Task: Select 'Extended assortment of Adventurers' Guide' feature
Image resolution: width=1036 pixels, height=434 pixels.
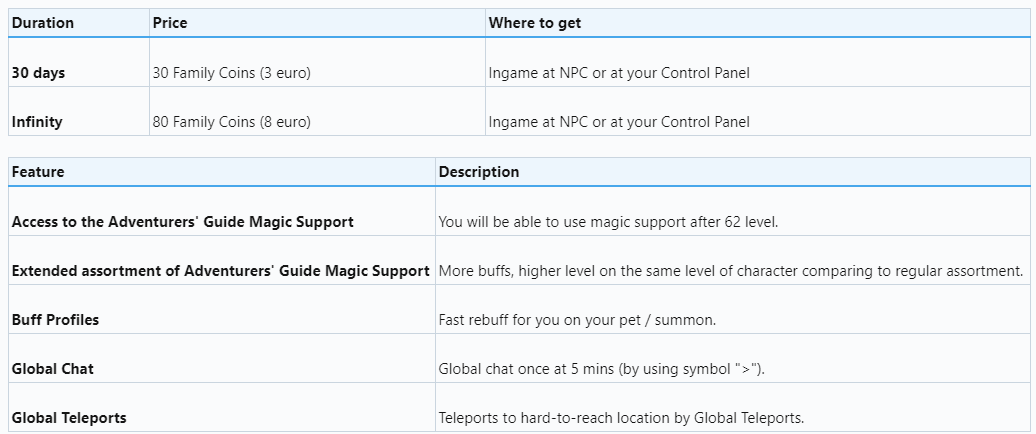Action: pyautogui.click(x=221, y=271)
